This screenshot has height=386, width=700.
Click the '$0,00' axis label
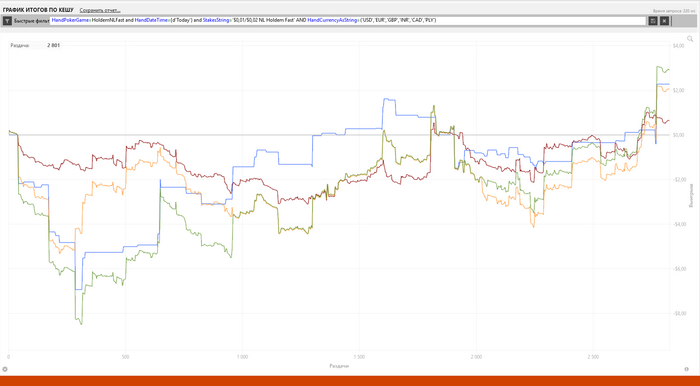point(678,135)
